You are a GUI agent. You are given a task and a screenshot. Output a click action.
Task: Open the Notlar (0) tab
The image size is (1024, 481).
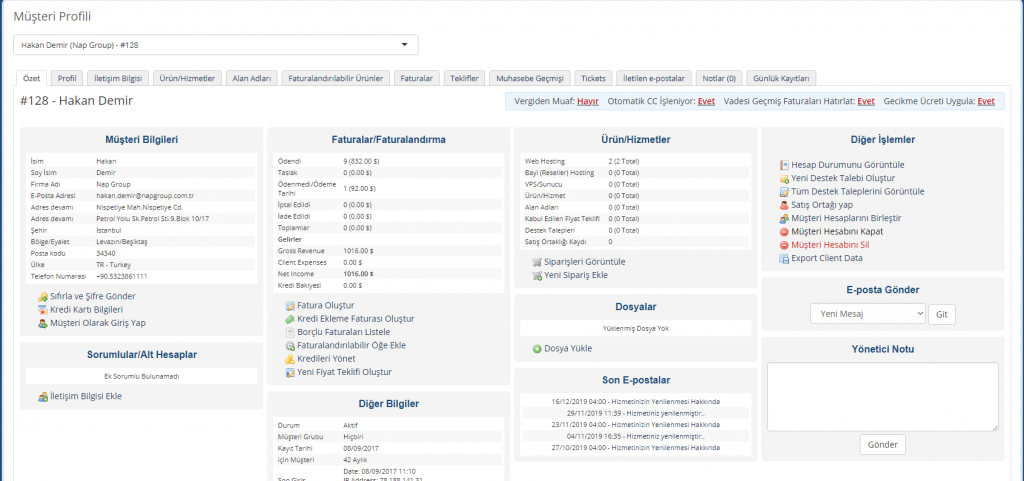tap(718, 78)
